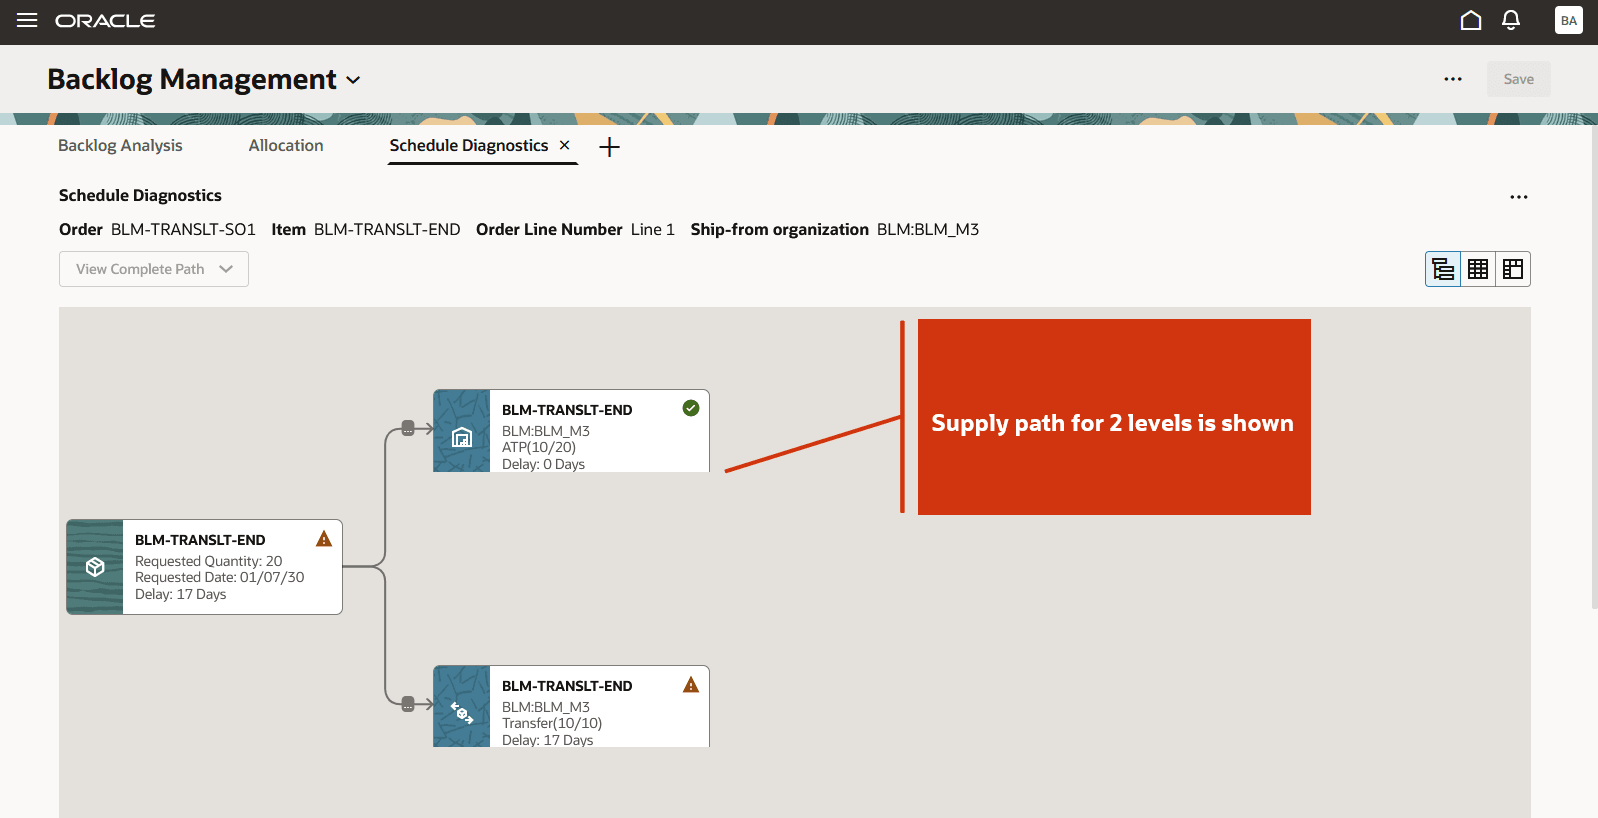Click transfer icon on Transfer node
Viewport: 1598px width, 818px height.
point(462,712)
